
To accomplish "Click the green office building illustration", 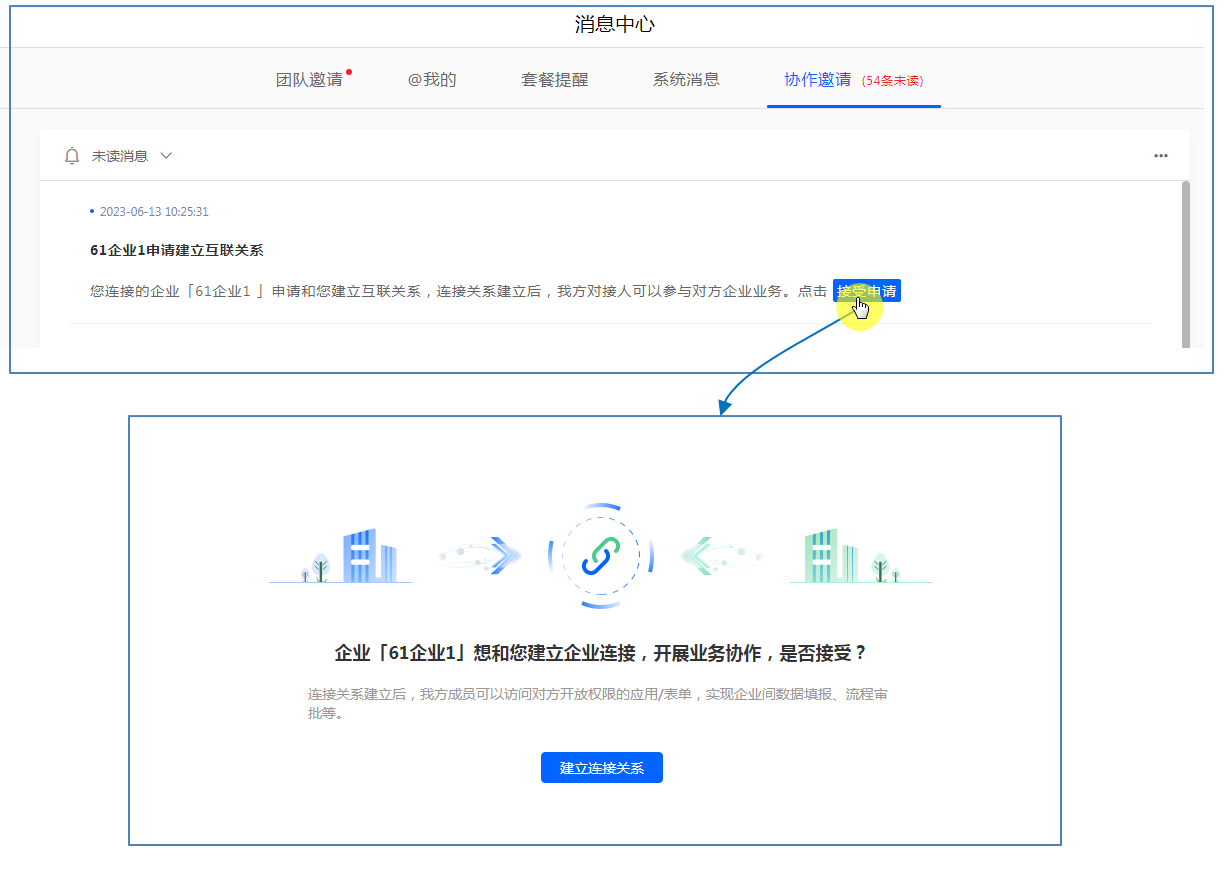I will (830, 556).
